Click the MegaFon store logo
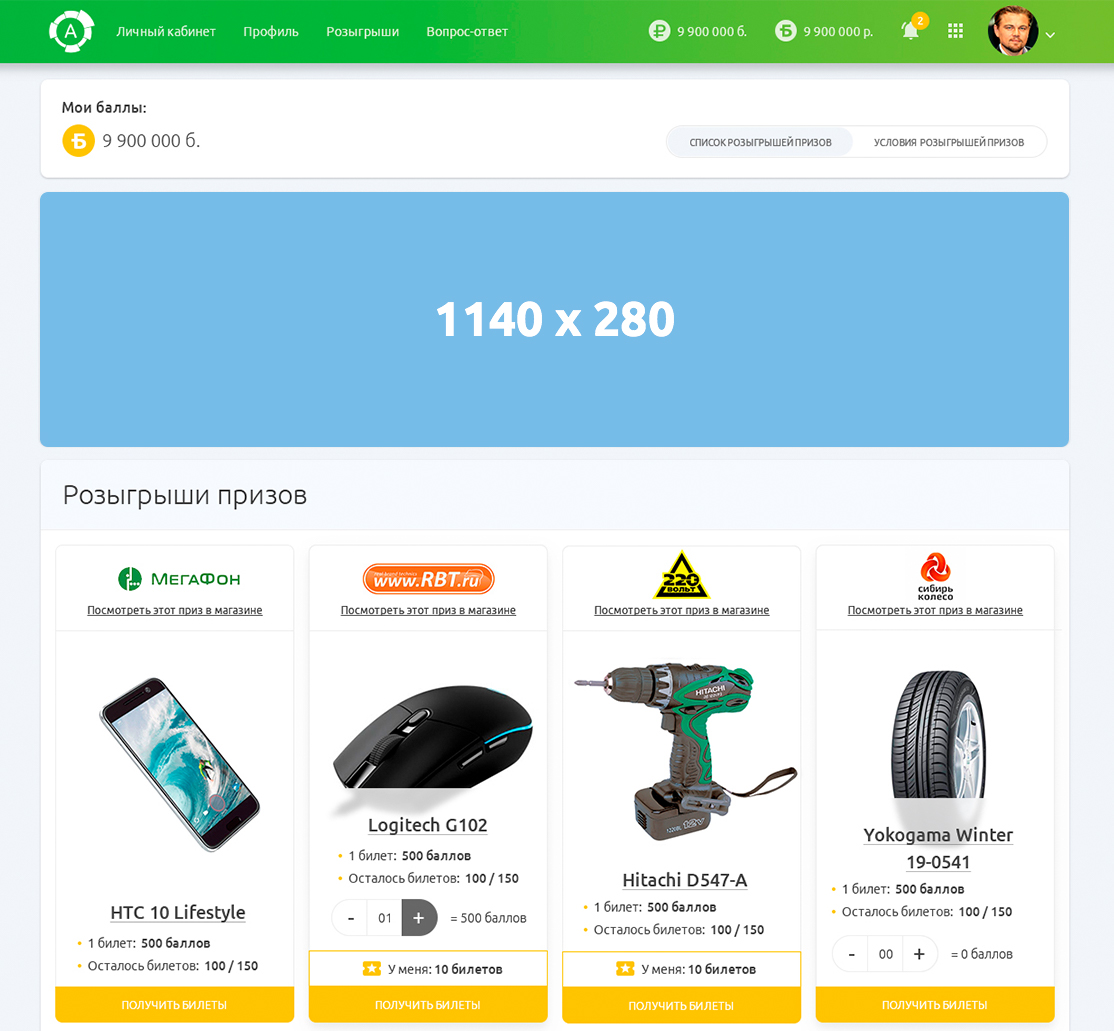This screenshot has height=1031, width=1114. pos(179,578)
